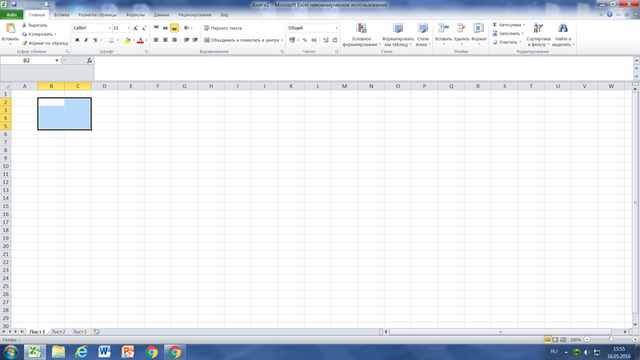The width and height of the screenshot is (640, 360).
Task: Toggle italic formatting
Action: (86, 40)
